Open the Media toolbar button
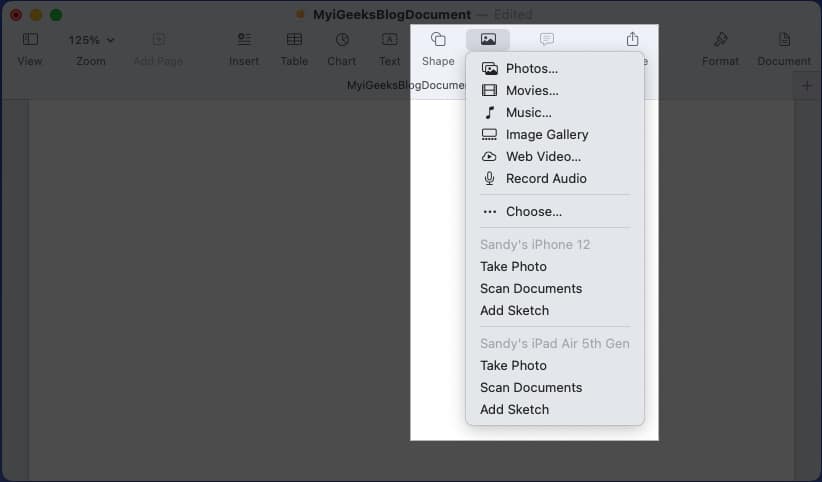Viewport: 822px width, 482px height. point(488,39)
